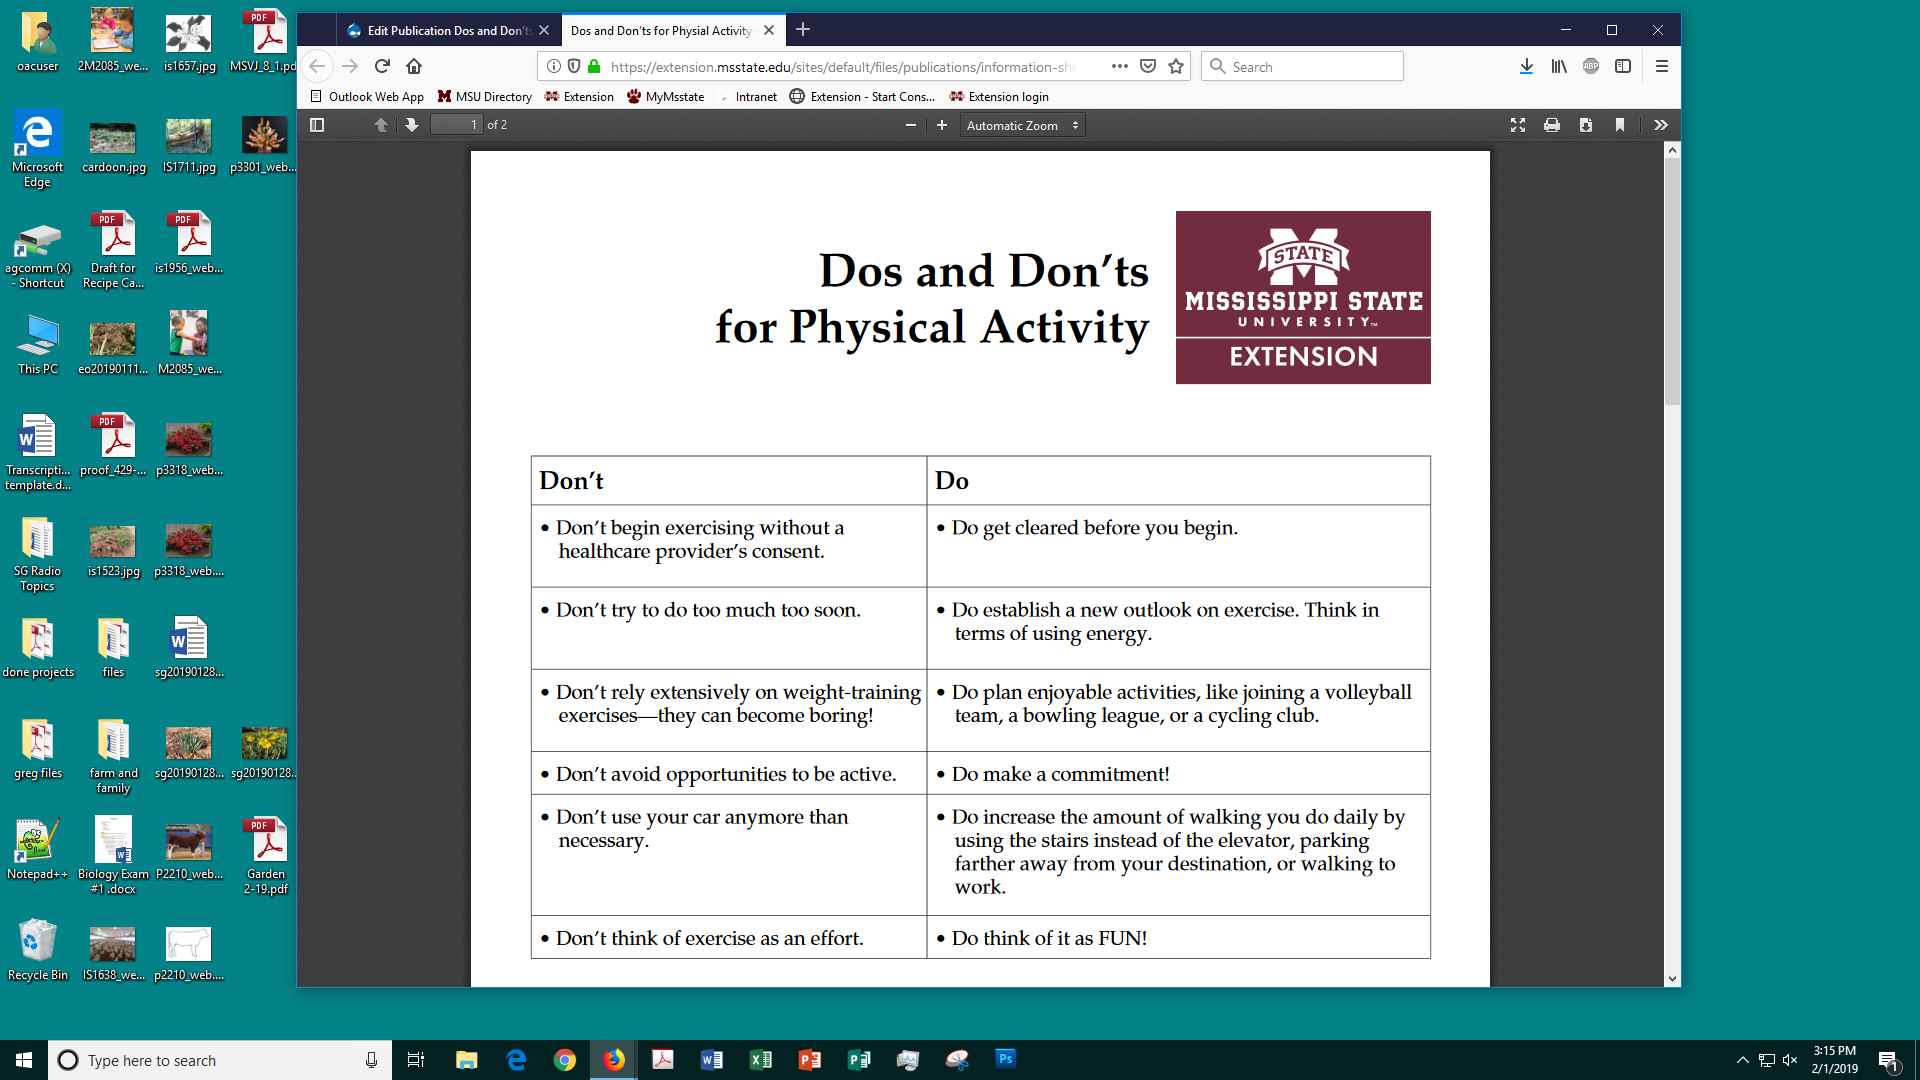Open a new Firefox tab
Viewport: 1920px width, 1080px height.
coord(803,30)
